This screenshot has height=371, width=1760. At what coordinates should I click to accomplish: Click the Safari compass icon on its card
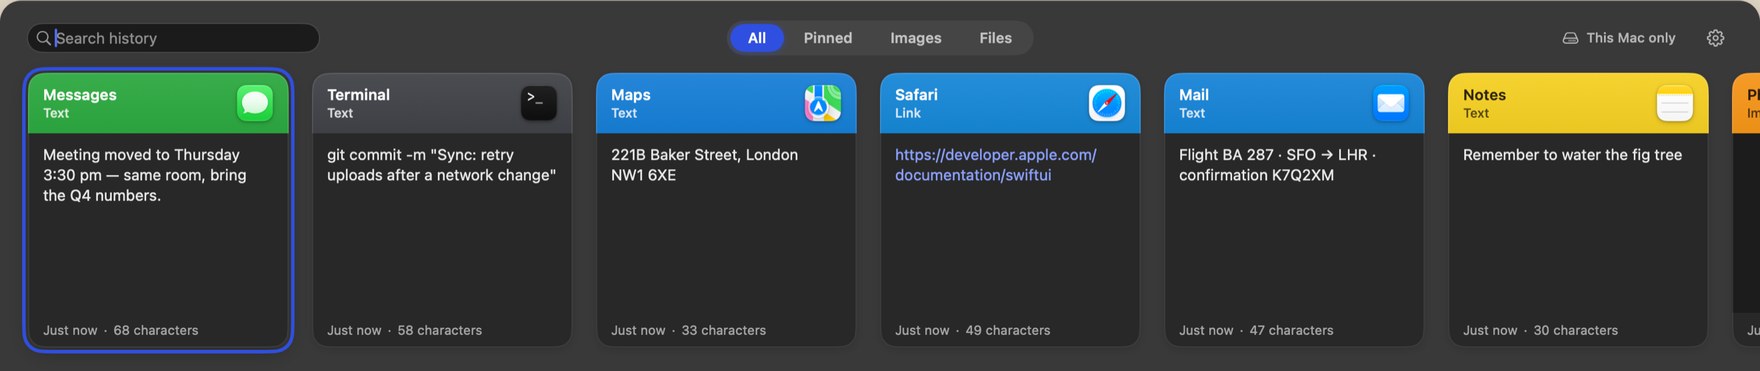click(1107, 103)
